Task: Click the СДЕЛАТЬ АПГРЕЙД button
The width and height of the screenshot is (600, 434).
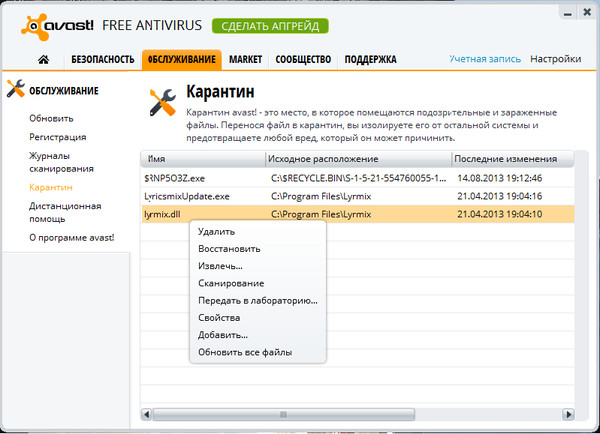Action: 270,26
